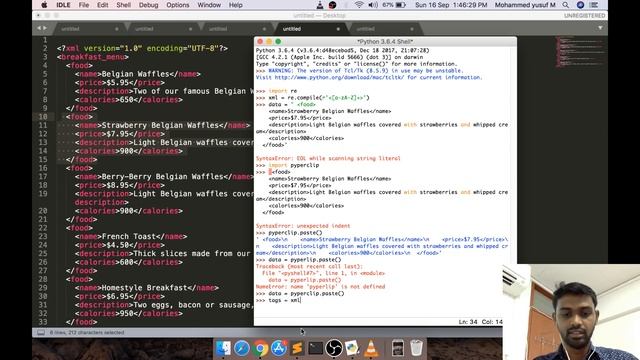Image resolution: width=640 pixels, height=360 pixels.
Task: Open Sublime tab list dropdown arrow
Action: click(600, 28)
